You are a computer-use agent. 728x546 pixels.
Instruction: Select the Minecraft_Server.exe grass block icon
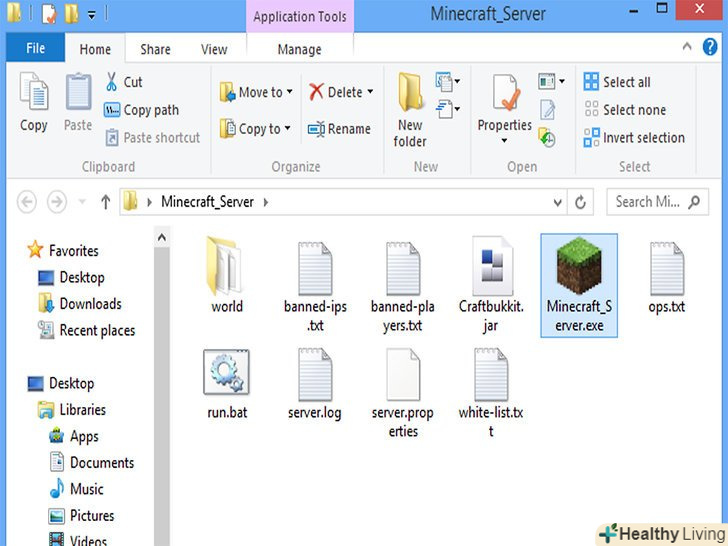click(579, 266)
